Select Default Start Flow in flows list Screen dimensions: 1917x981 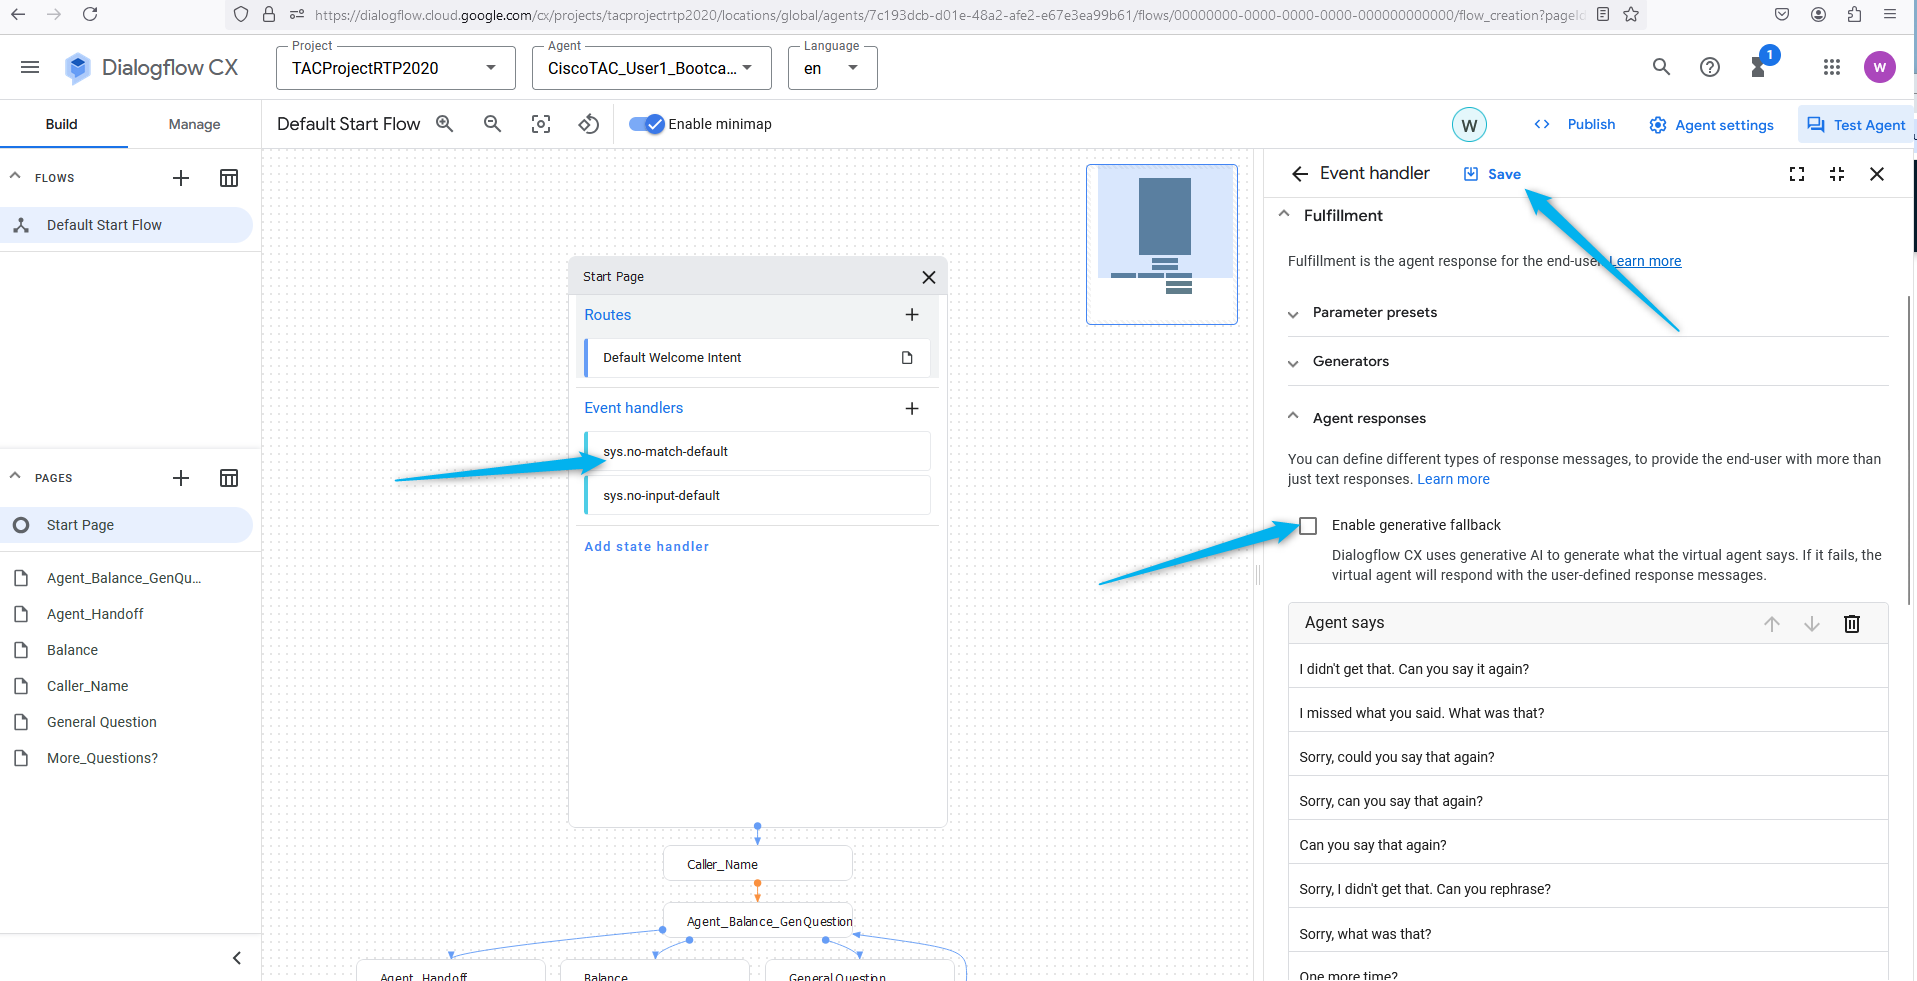(x=127, y=225)
